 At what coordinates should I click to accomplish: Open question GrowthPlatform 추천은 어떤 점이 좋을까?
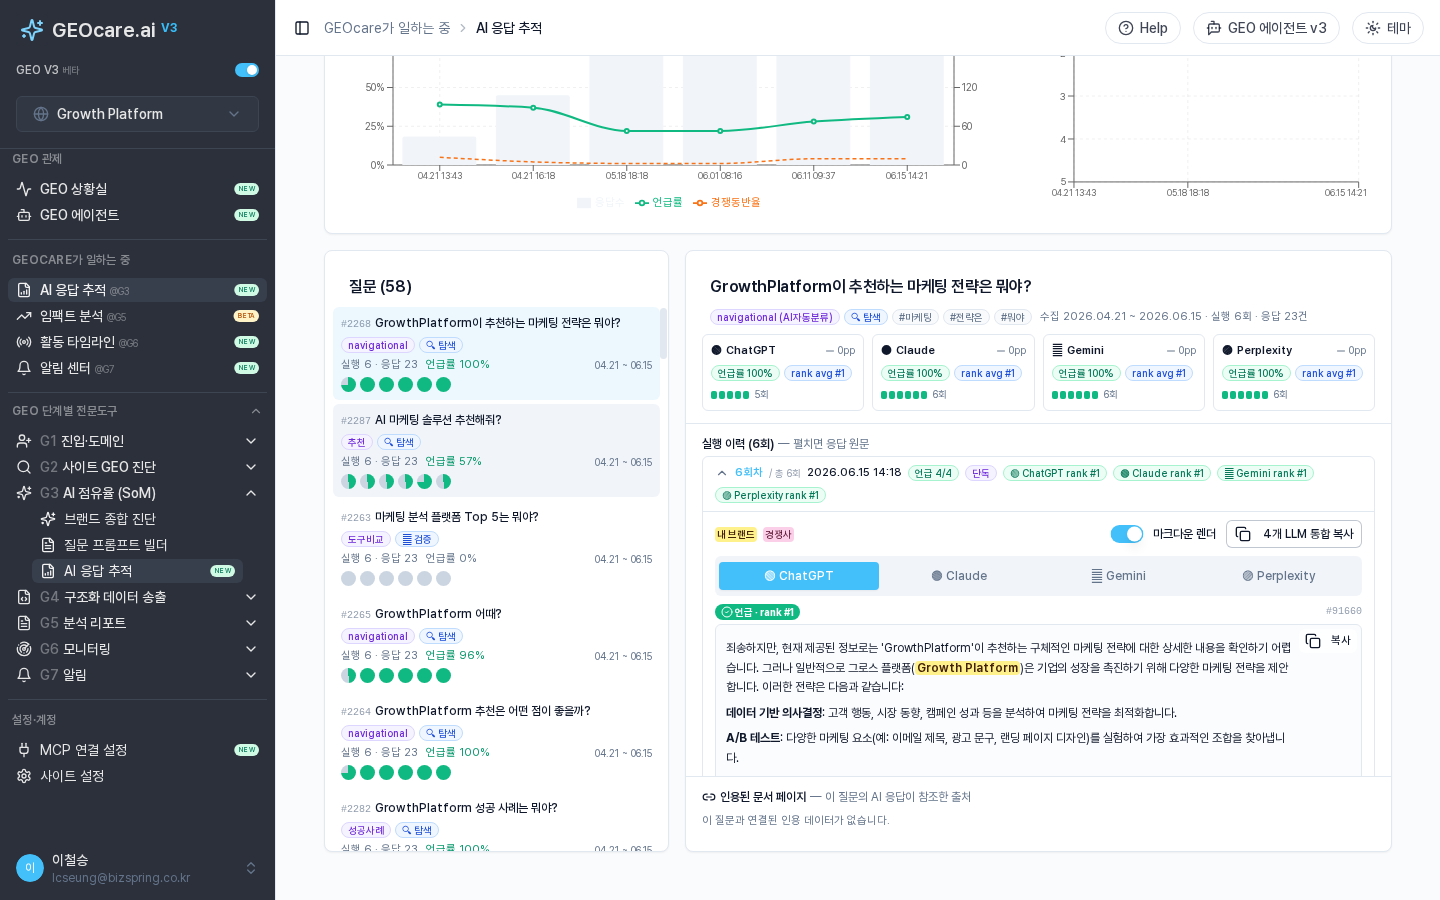click(496, 742)
